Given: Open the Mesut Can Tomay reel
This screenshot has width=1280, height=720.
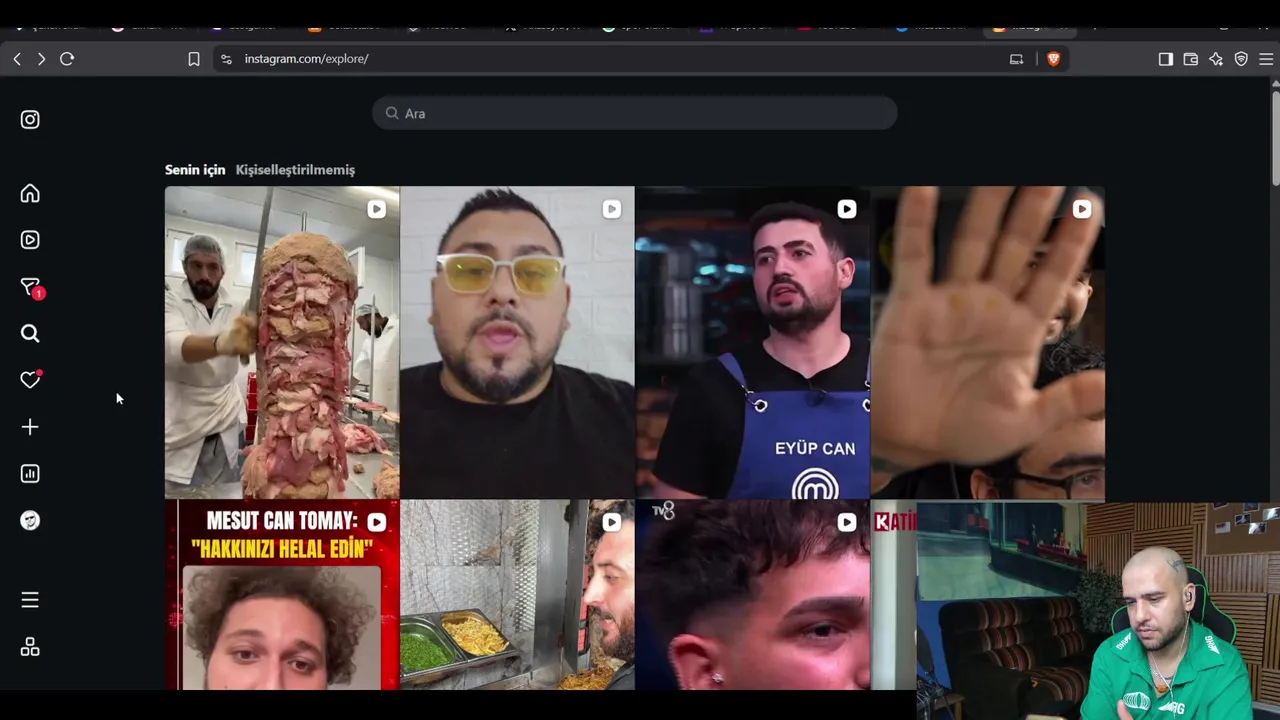Looking at the screenshot, I should pos(282,595).
